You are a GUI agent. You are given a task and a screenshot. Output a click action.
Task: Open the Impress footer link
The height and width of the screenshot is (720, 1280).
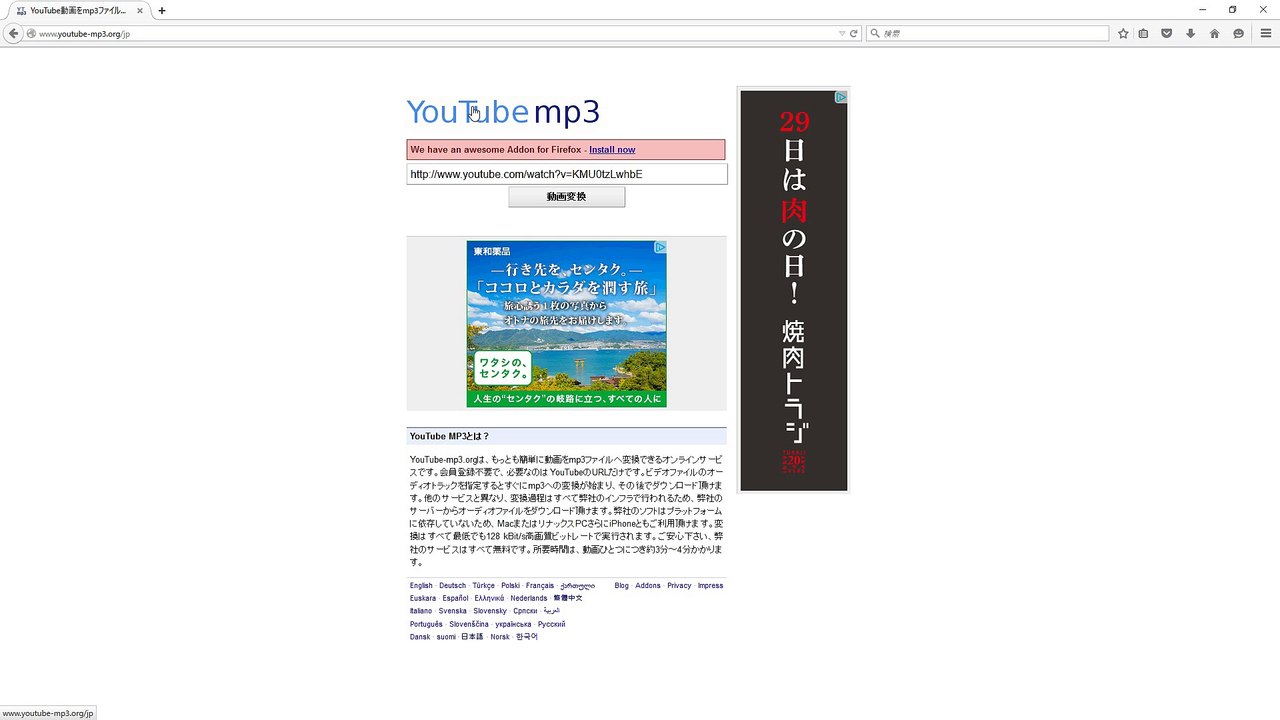tap(710, 586)
